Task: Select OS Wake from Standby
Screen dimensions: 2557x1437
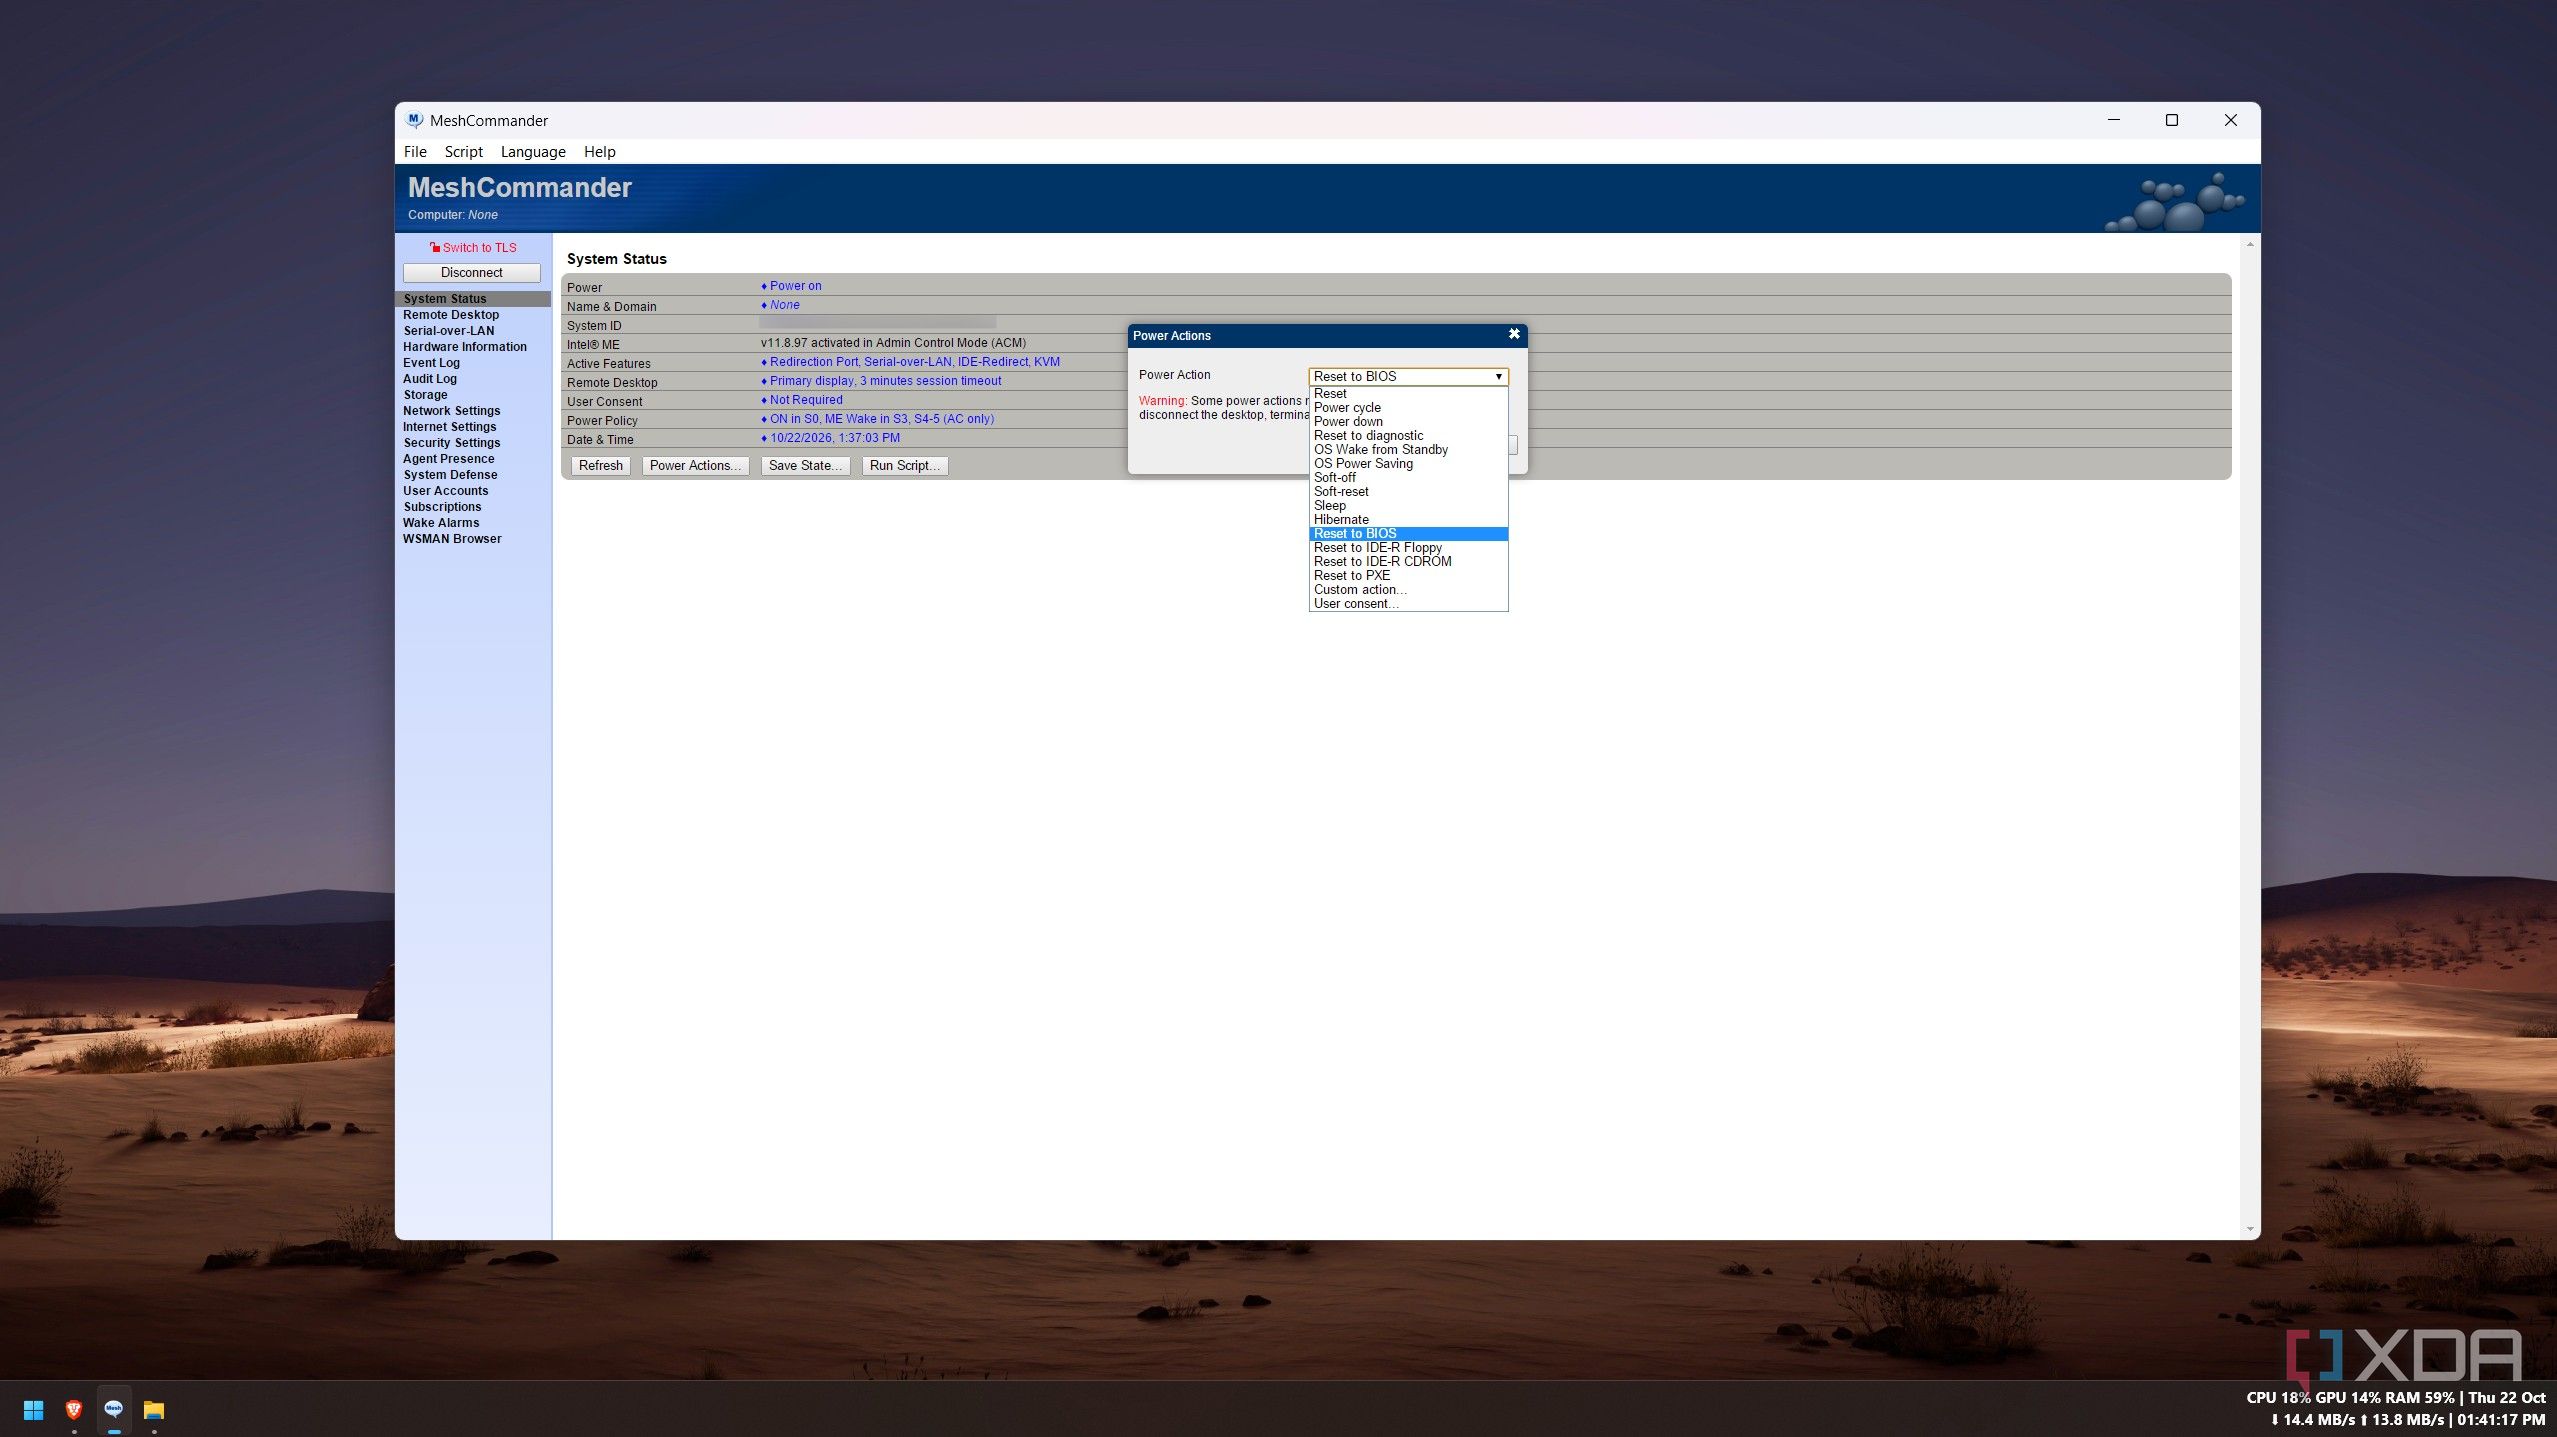Action: (1407, 449)
